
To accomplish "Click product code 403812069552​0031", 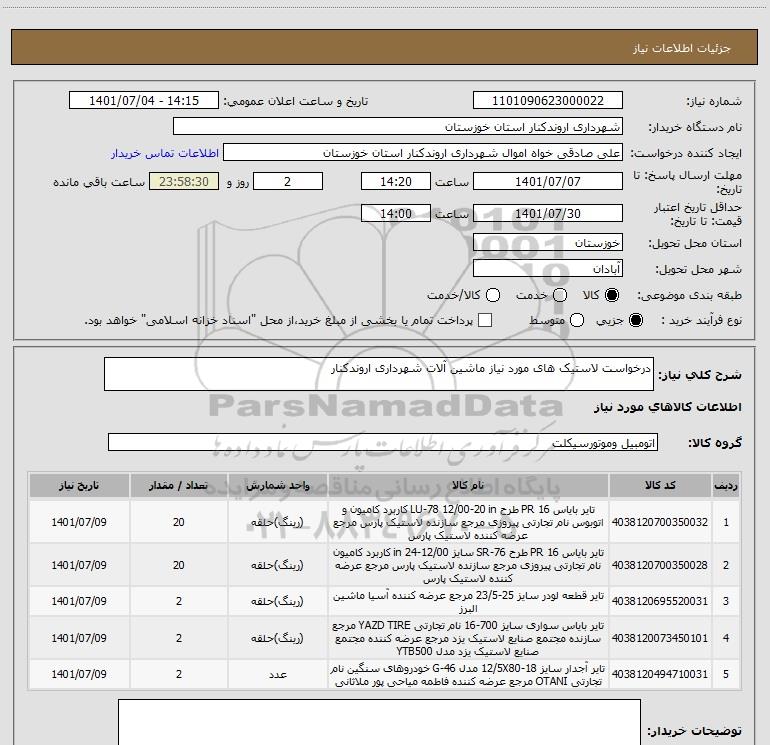I will click(x=660, y=601).
